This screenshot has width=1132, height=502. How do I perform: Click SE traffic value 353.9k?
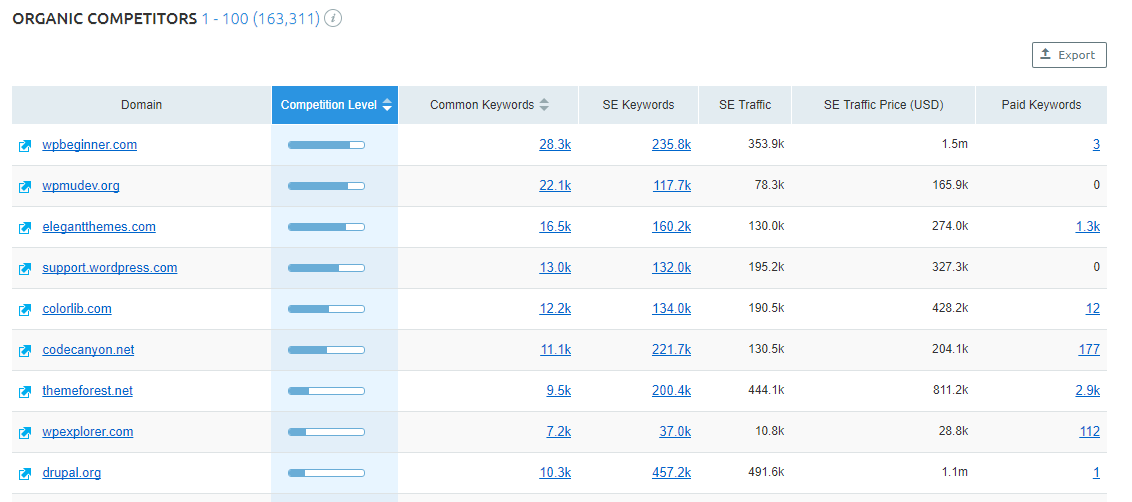pyautogui.click(x=766, y=144)
